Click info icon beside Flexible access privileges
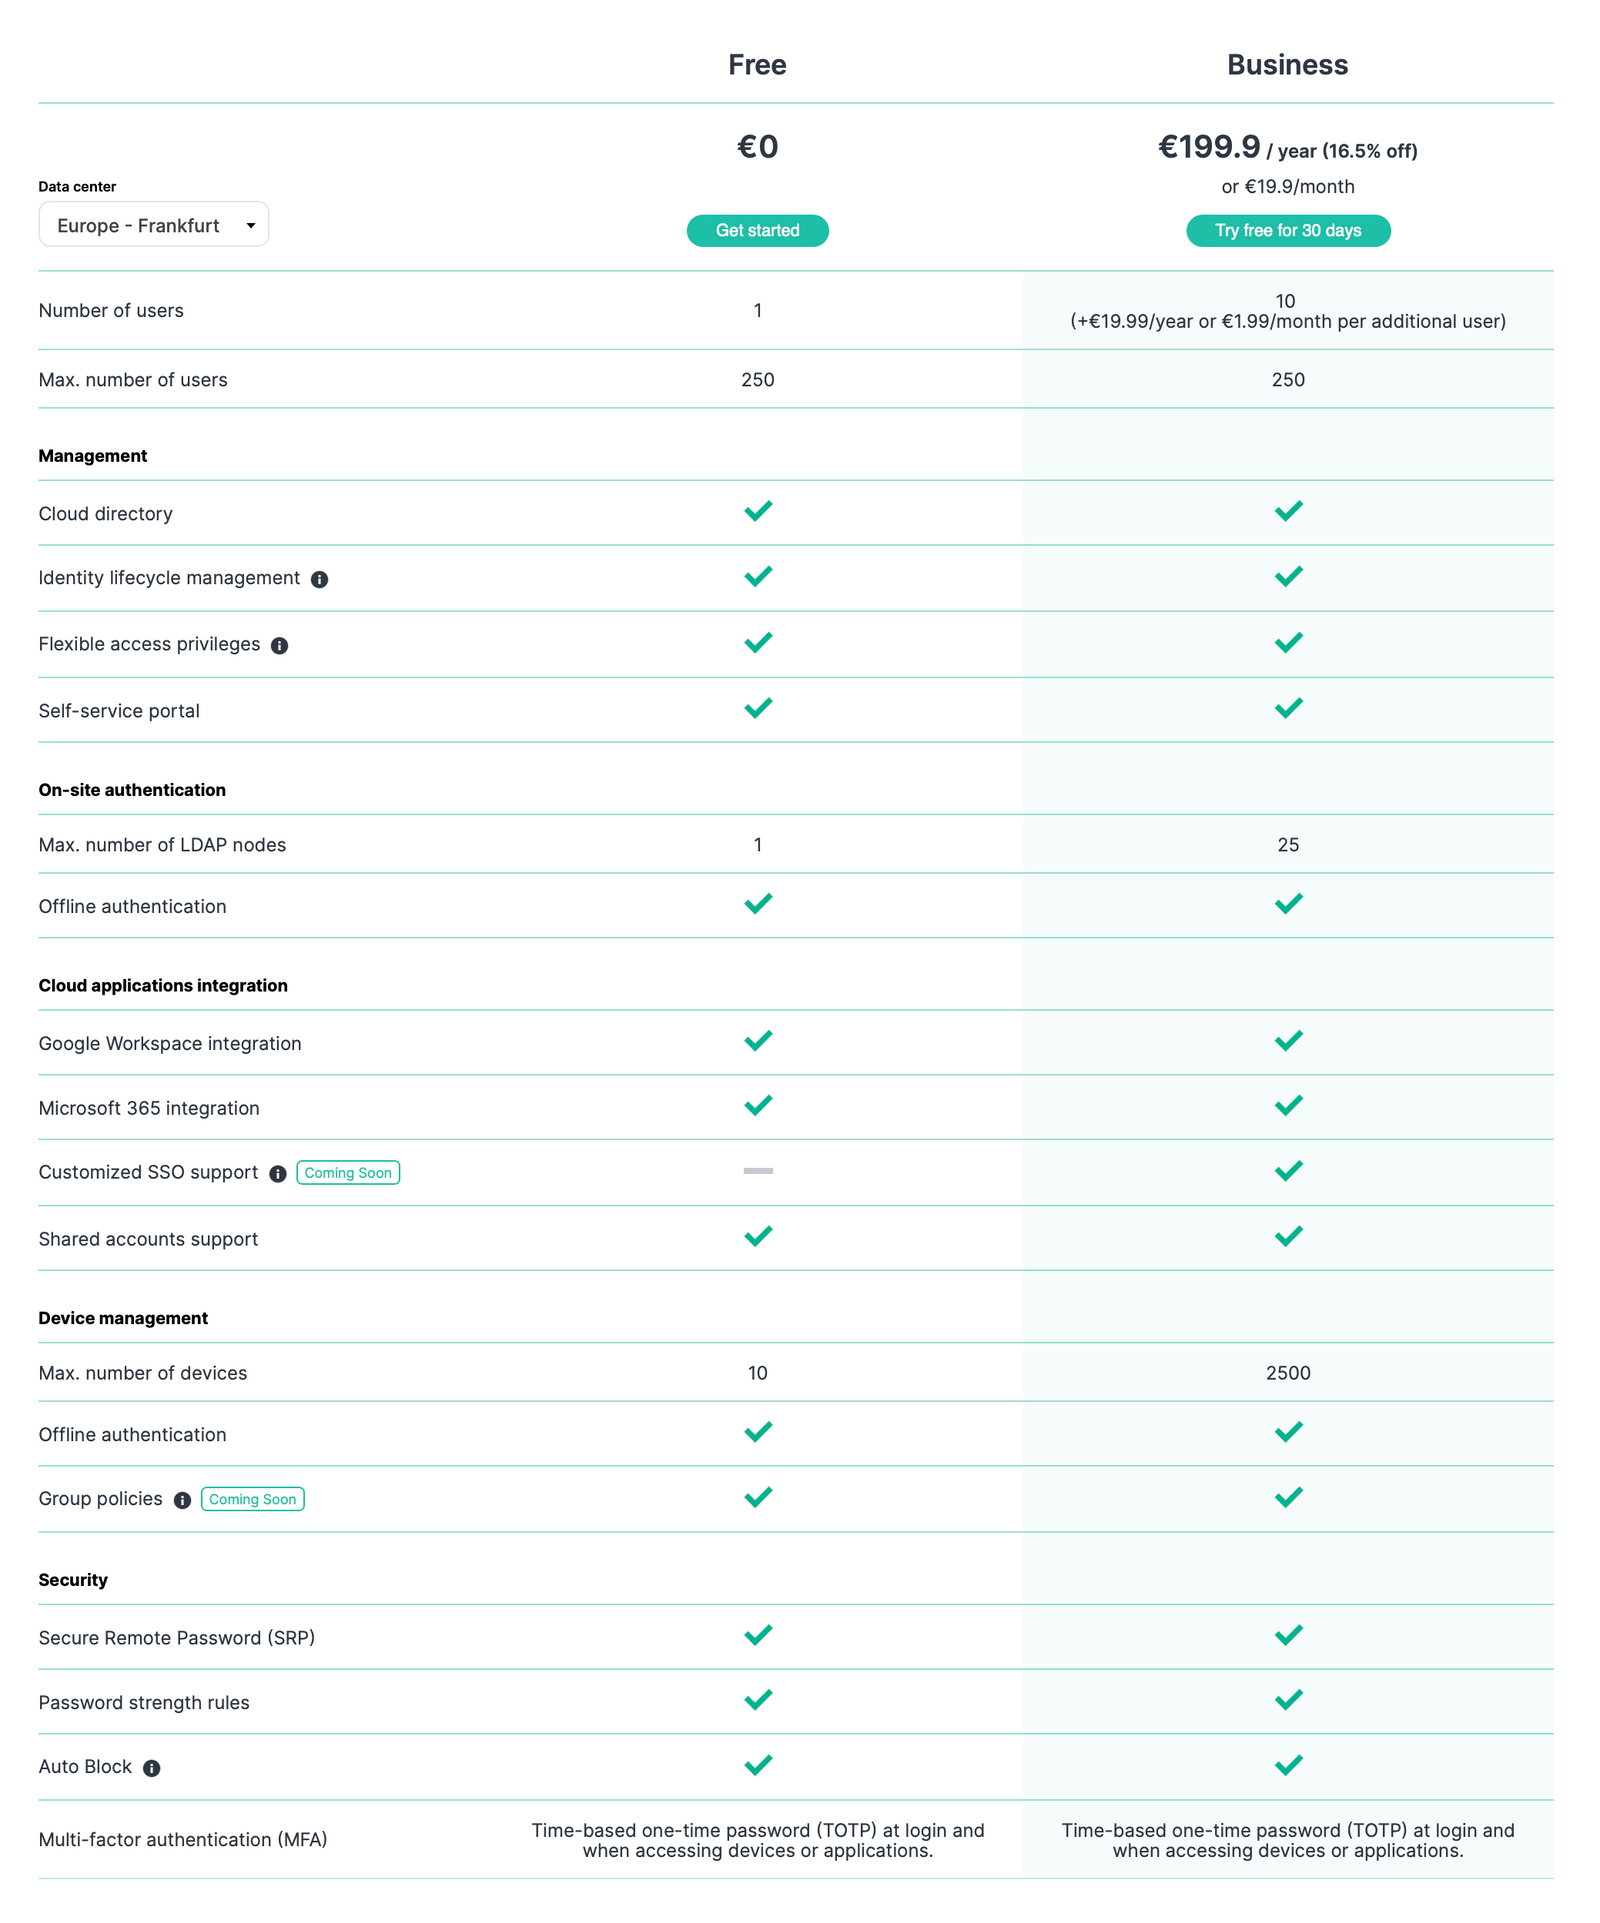1600x1923 pixels. [x=280, y=645]
